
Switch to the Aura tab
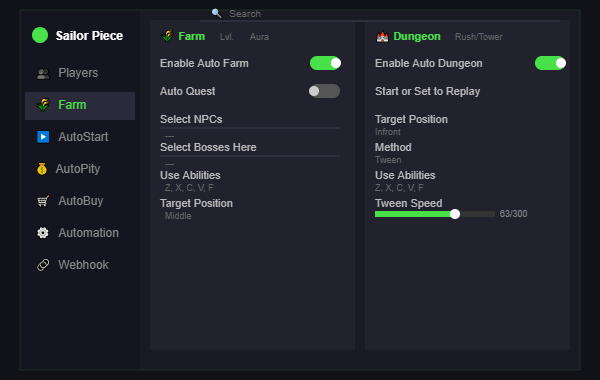click(x=259, y=37)
